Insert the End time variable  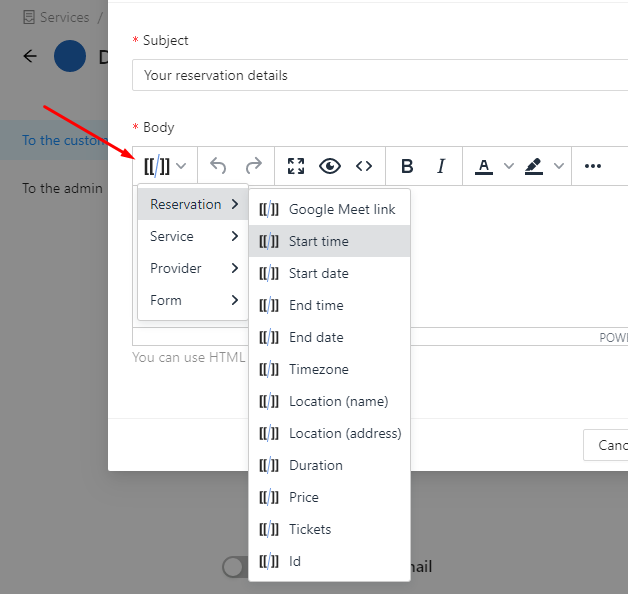click(329, 305)
